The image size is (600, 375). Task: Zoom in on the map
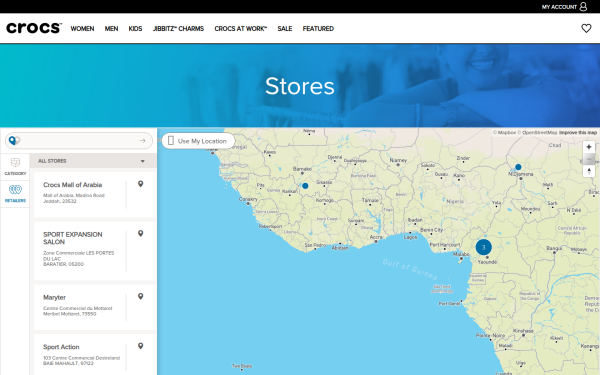[x=589, y=147]
